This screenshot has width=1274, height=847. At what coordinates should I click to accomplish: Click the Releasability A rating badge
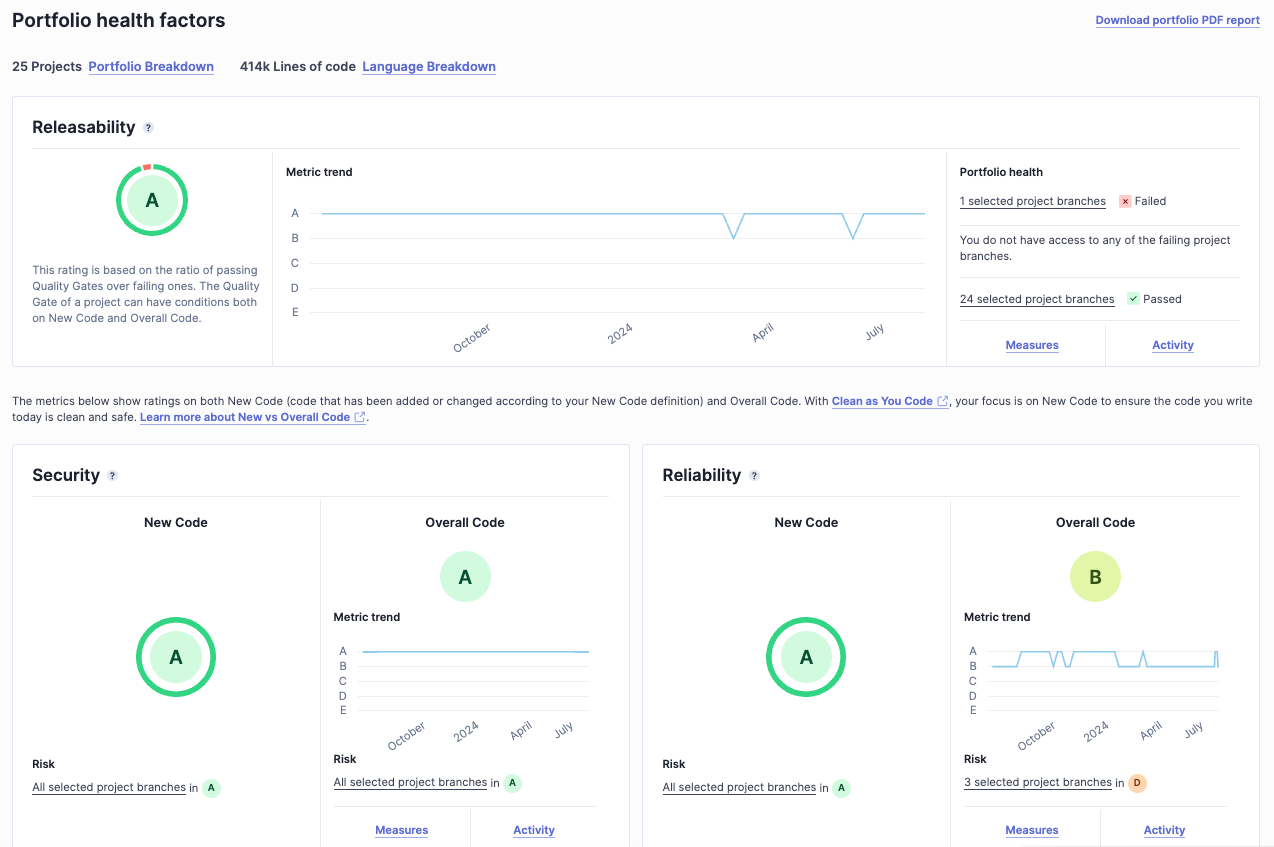151,199
